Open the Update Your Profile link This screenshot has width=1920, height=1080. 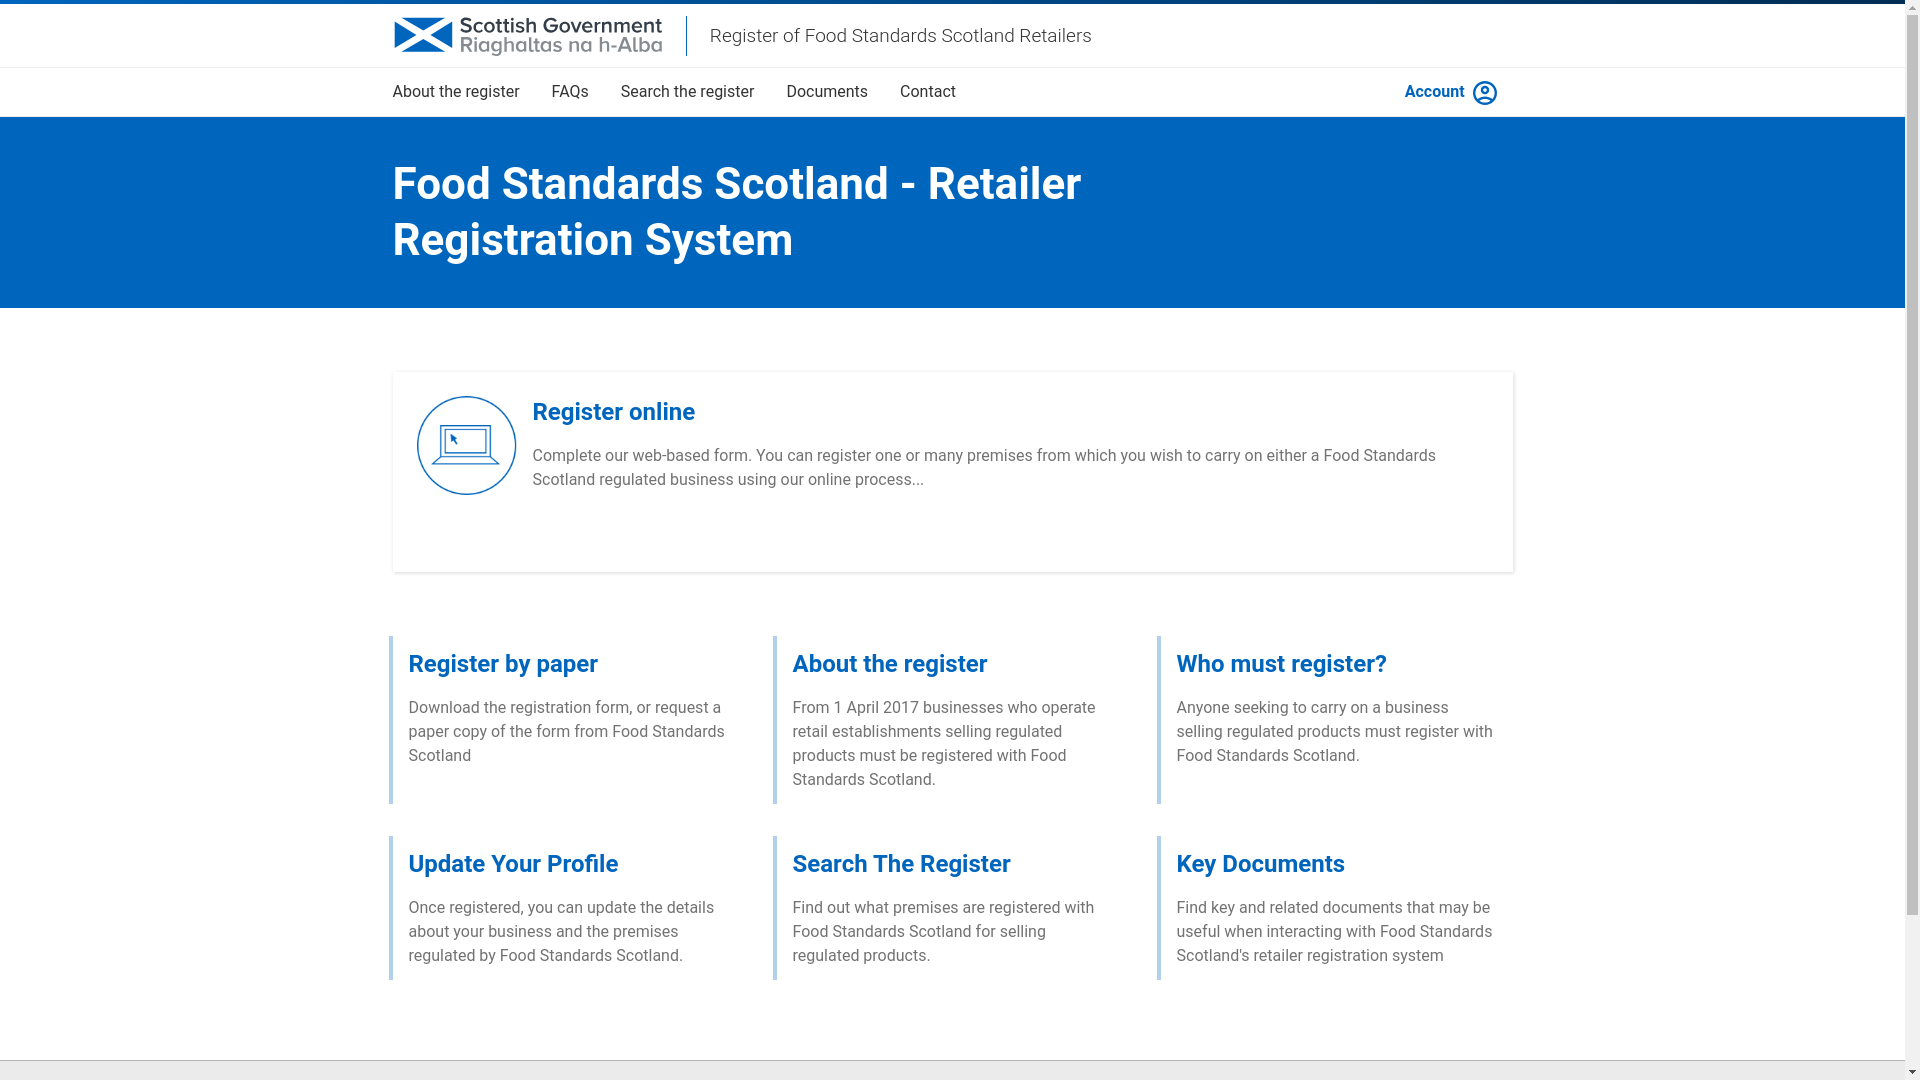pyautogui.click(x=513, y=864)
